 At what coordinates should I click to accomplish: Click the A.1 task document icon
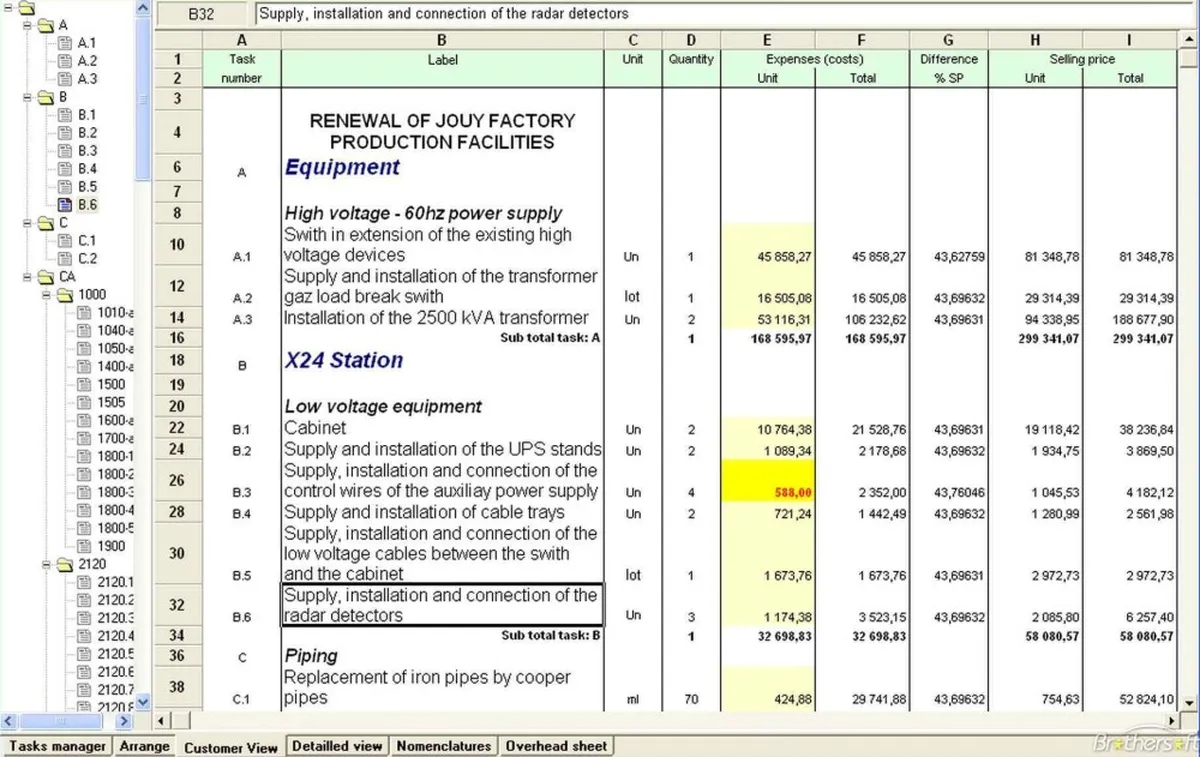(x=66, y=43)
